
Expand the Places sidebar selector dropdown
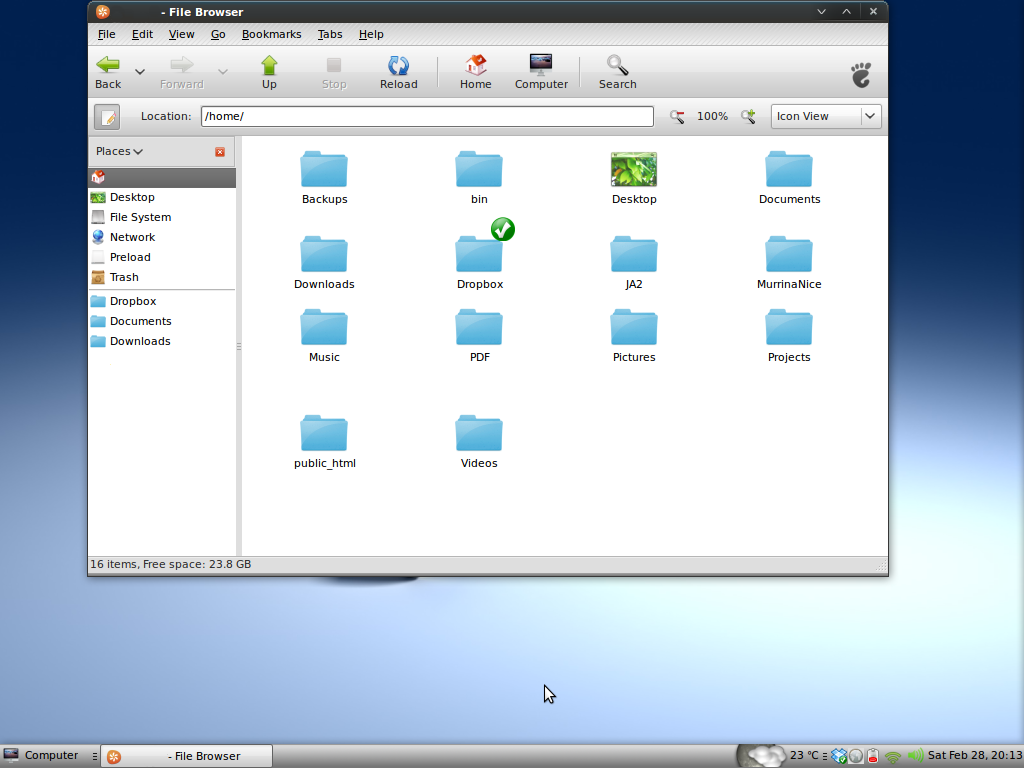pyautogui.click(x=120, y=152)
